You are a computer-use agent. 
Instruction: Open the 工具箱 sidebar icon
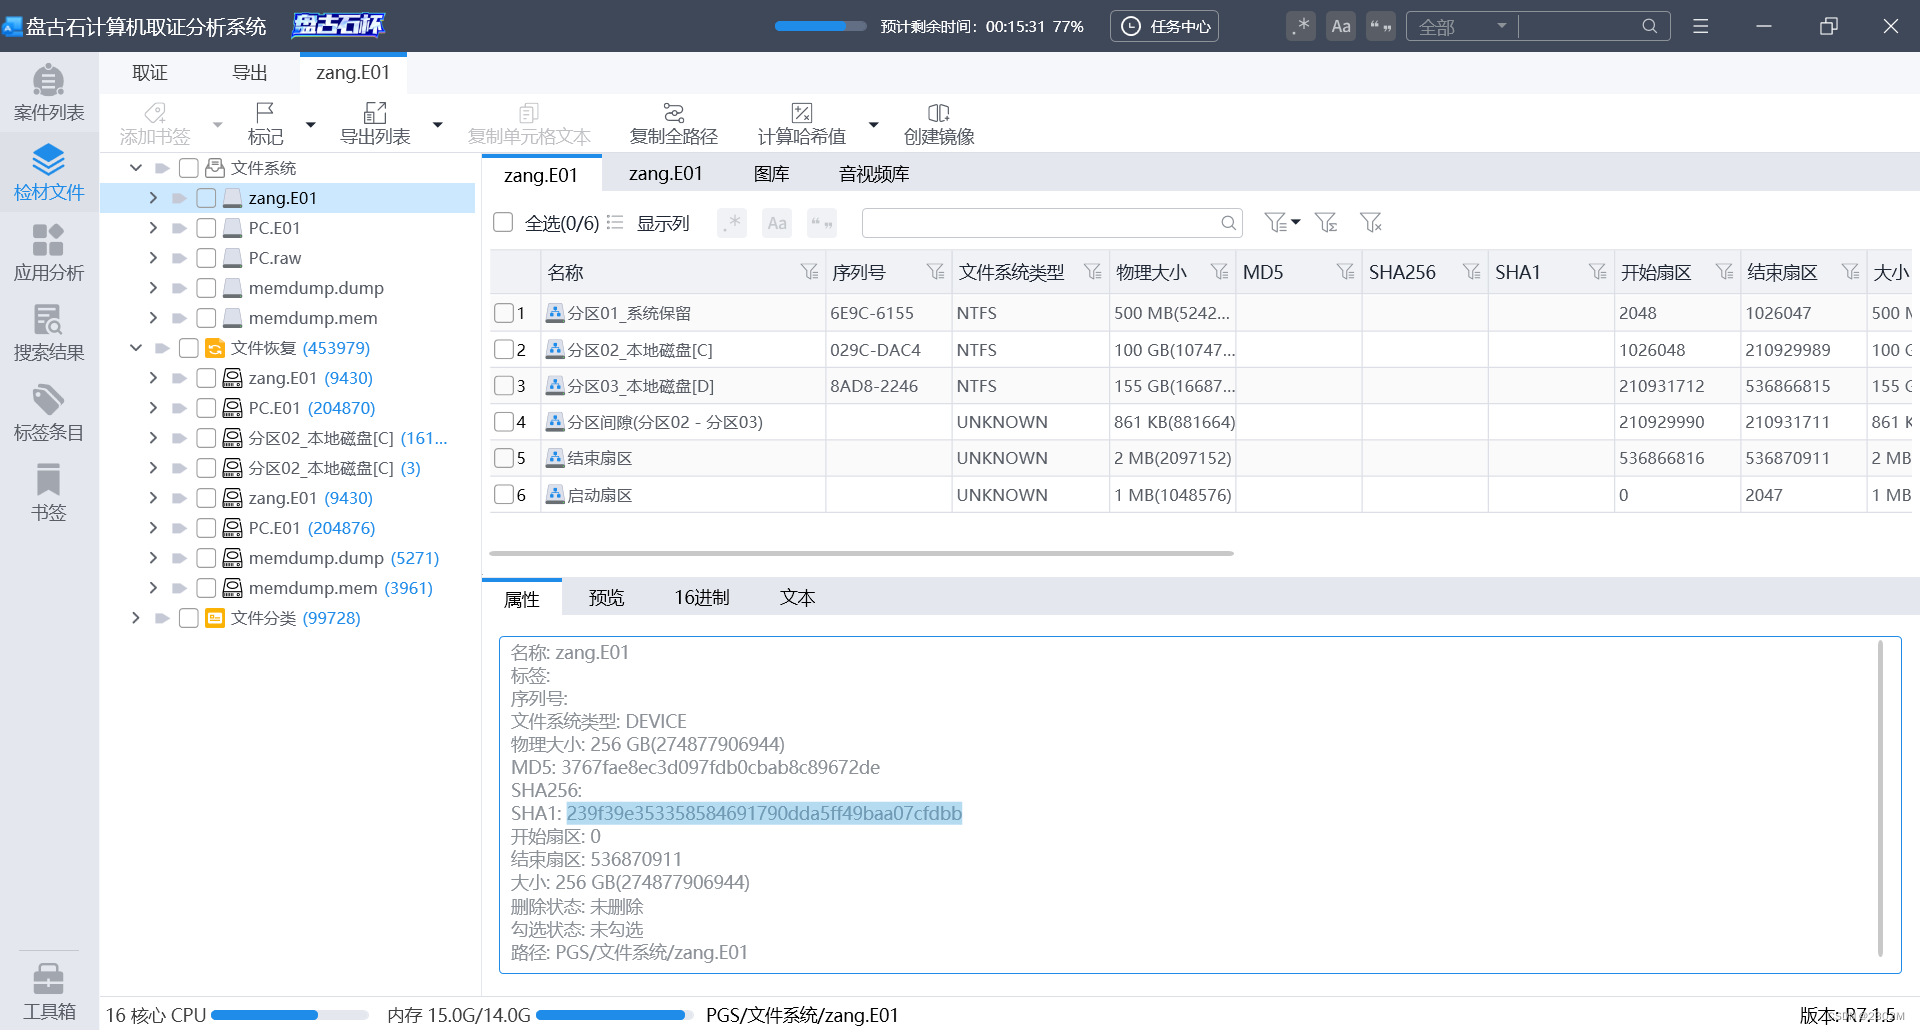(48, 990)
